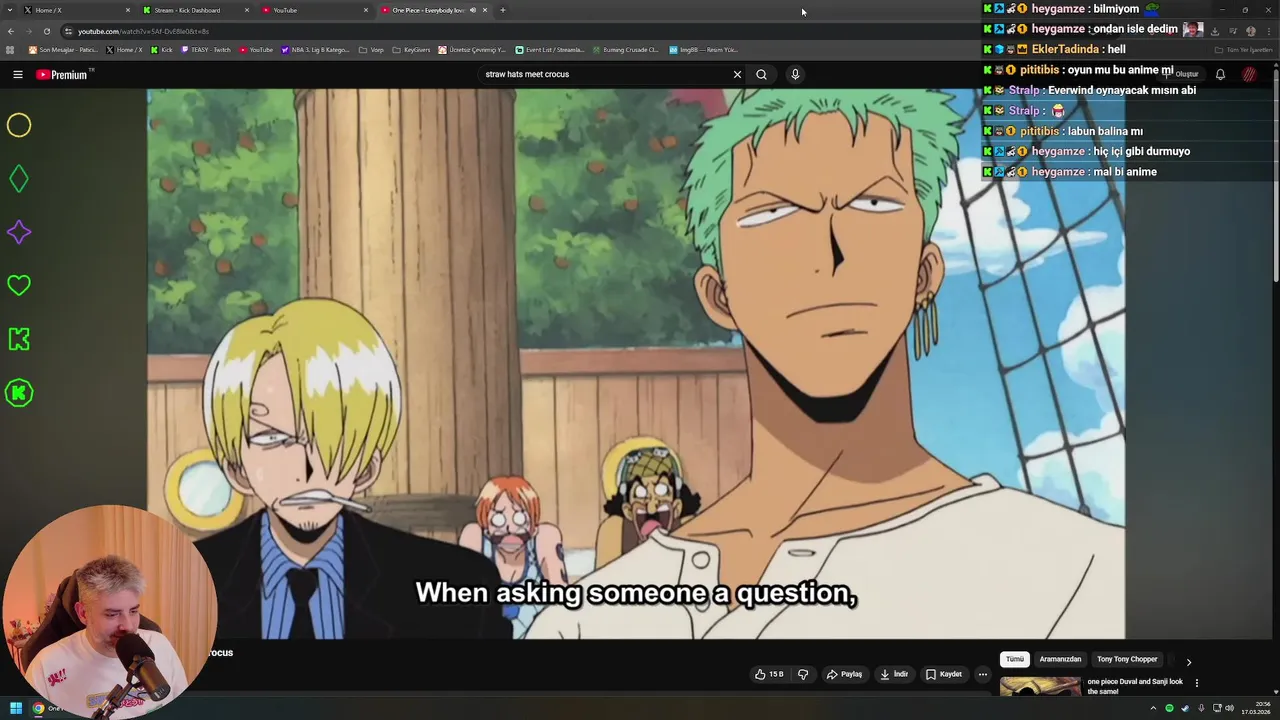Open the Duval and Sanji video thumbnail
Screen dimensions: 1280x720
point(1040,687)
